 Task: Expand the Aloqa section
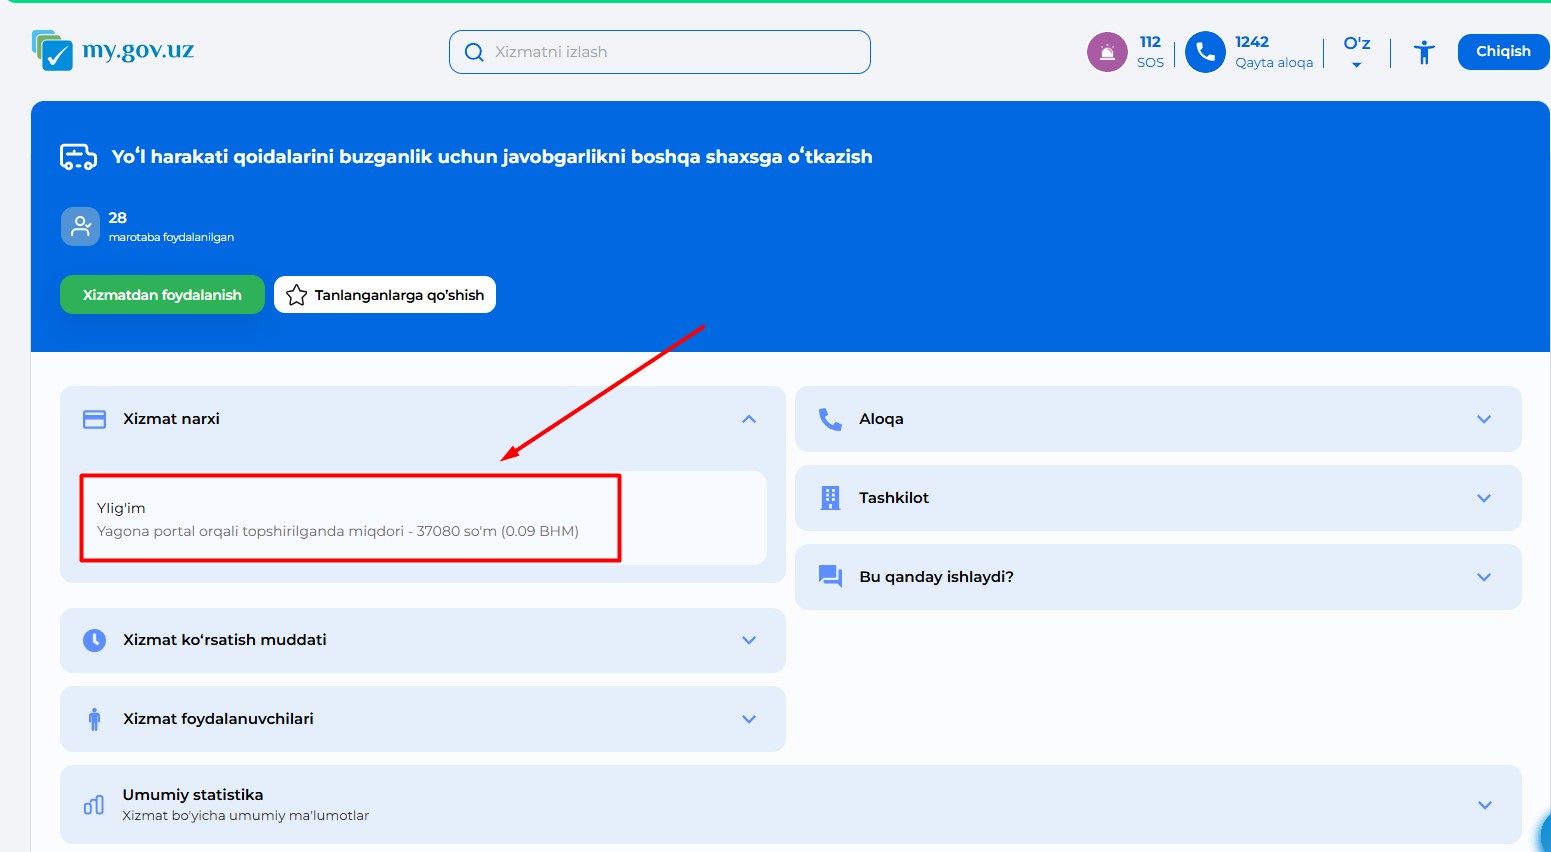(x=1484, y=419)
